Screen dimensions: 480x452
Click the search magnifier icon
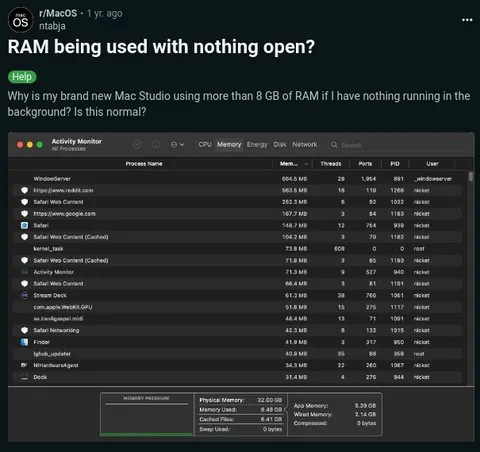[334, 145]
